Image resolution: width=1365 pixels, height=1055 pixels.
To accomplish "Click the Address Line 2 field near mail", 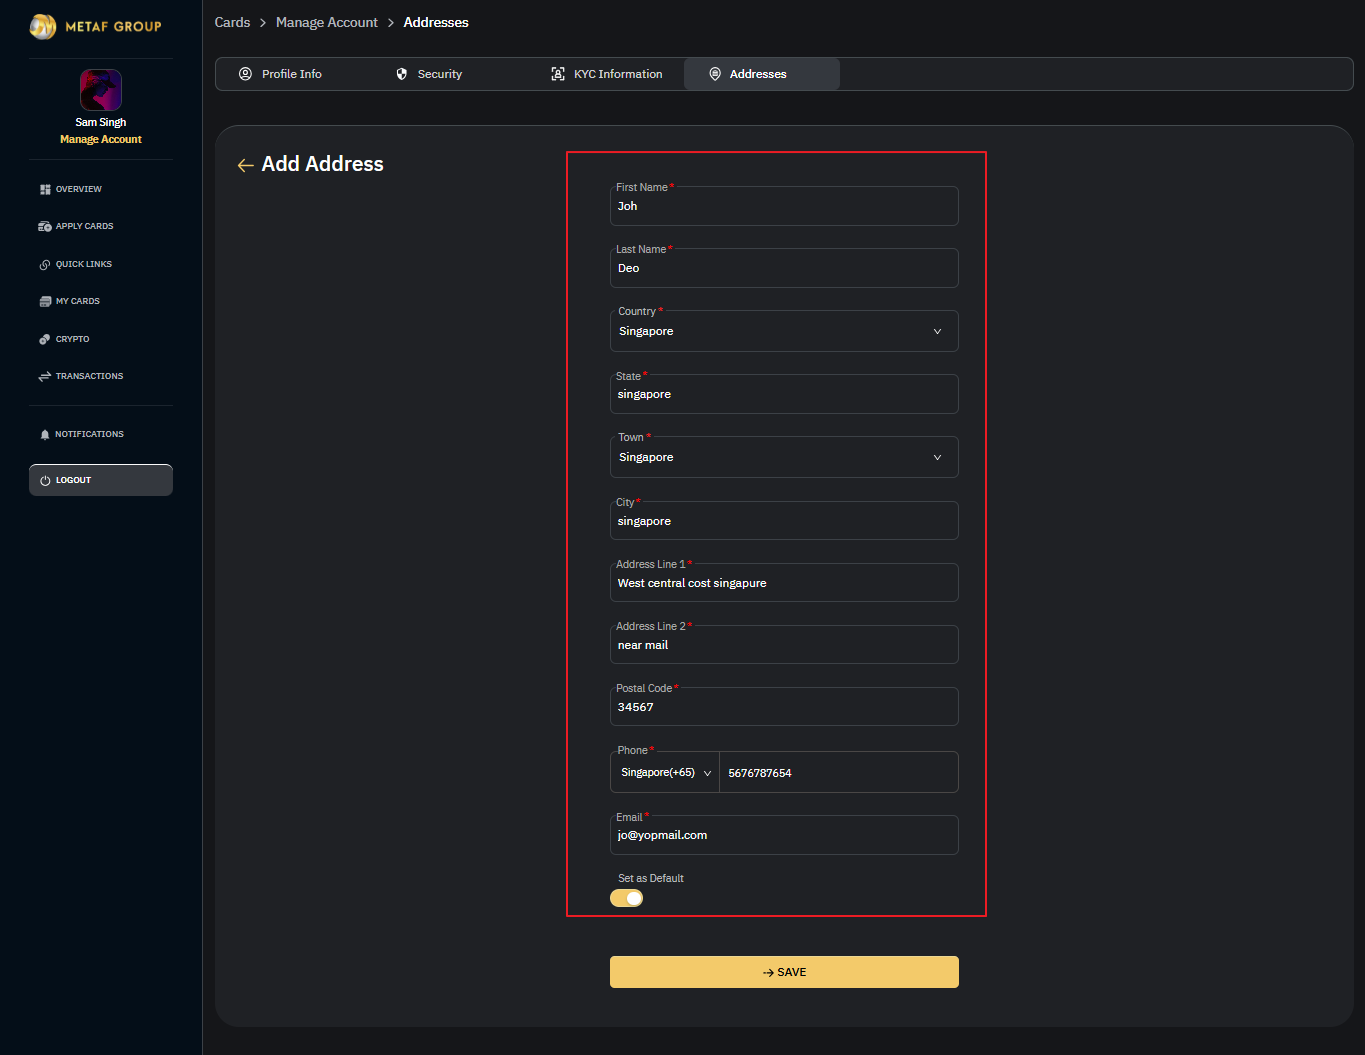I will [x=784, y=645].
